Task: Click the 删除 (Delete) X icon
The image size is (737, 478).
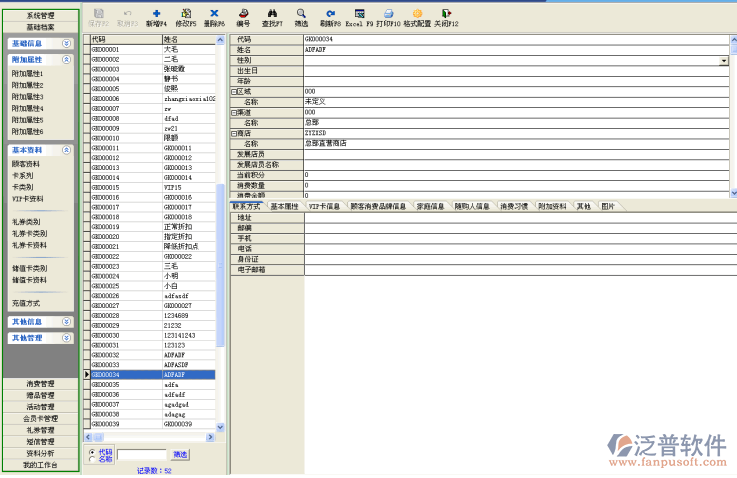Action: [x=214, y=12]
